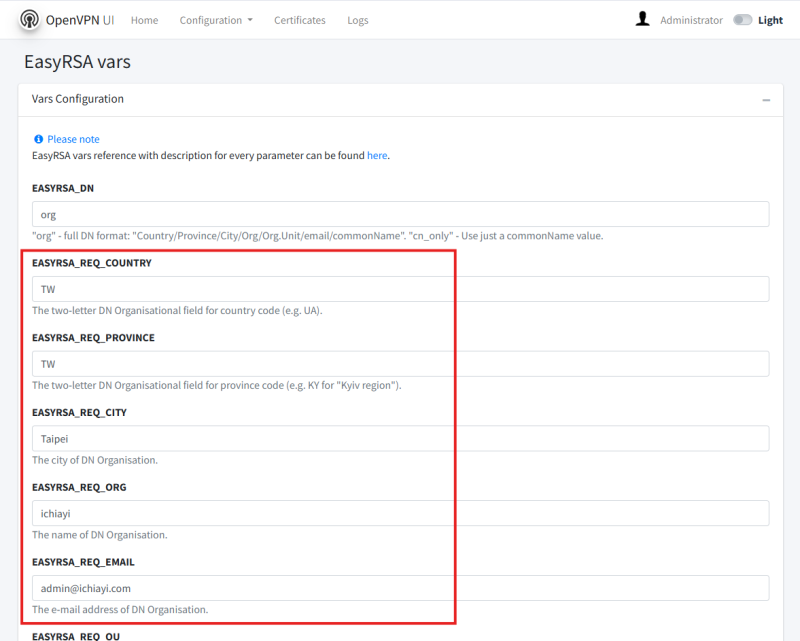Click the province code help text
This screenshot has height=641, width=800.
tap(217, 385)
